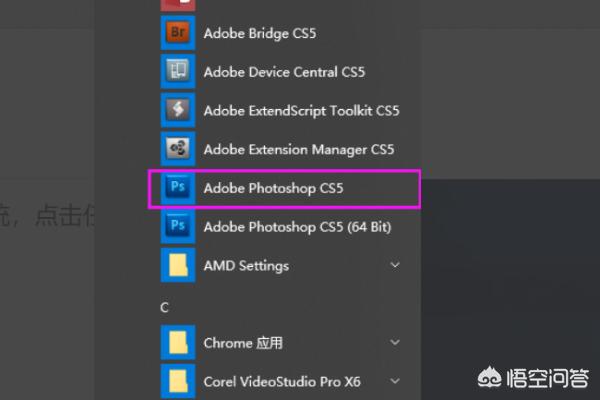600x400 pixels.
Task: Select Adobe Device Central CS5 label
Action: click(x=284, y=72)
